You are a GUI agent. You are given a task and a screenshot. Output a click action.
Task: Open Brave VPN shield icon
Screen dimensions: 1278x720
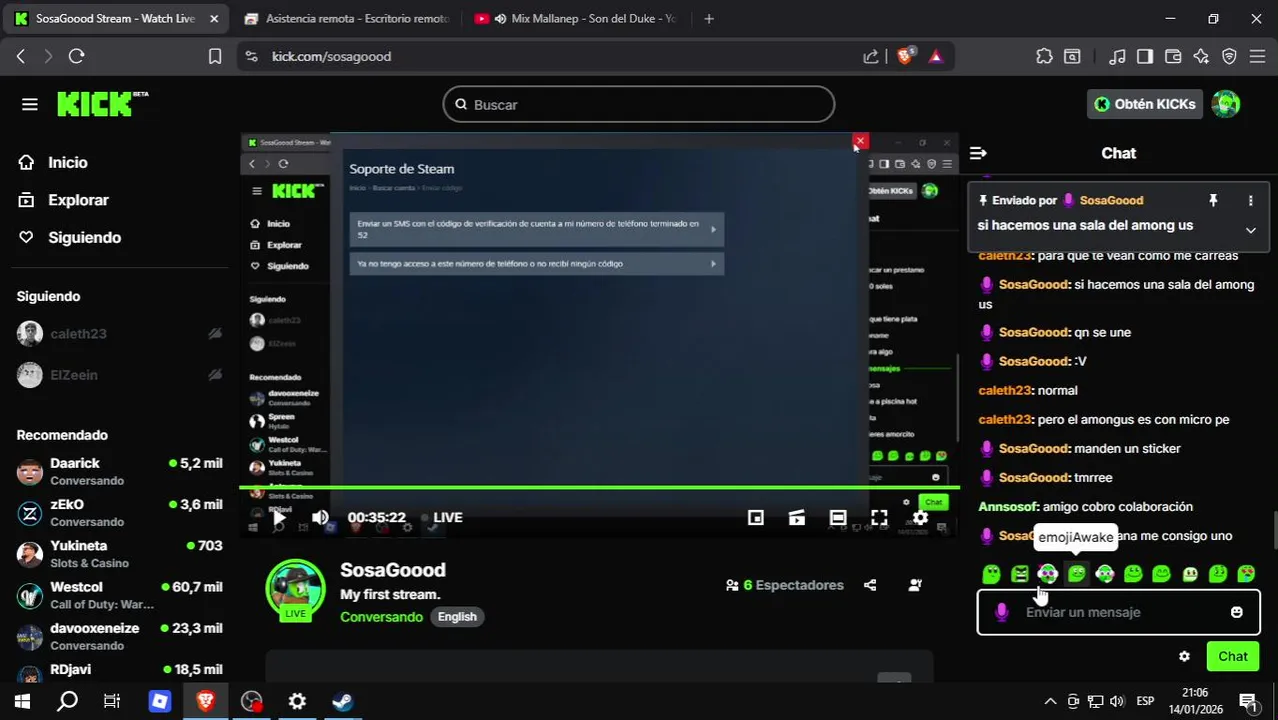pos(1229,56)
